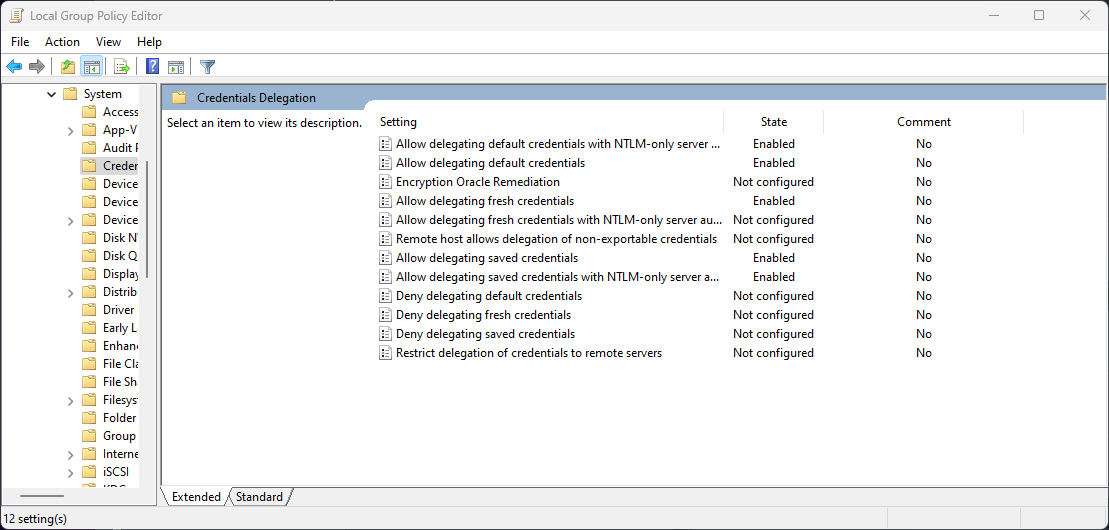
Task: Go up one level with folder icon
Action: [68, 67]
